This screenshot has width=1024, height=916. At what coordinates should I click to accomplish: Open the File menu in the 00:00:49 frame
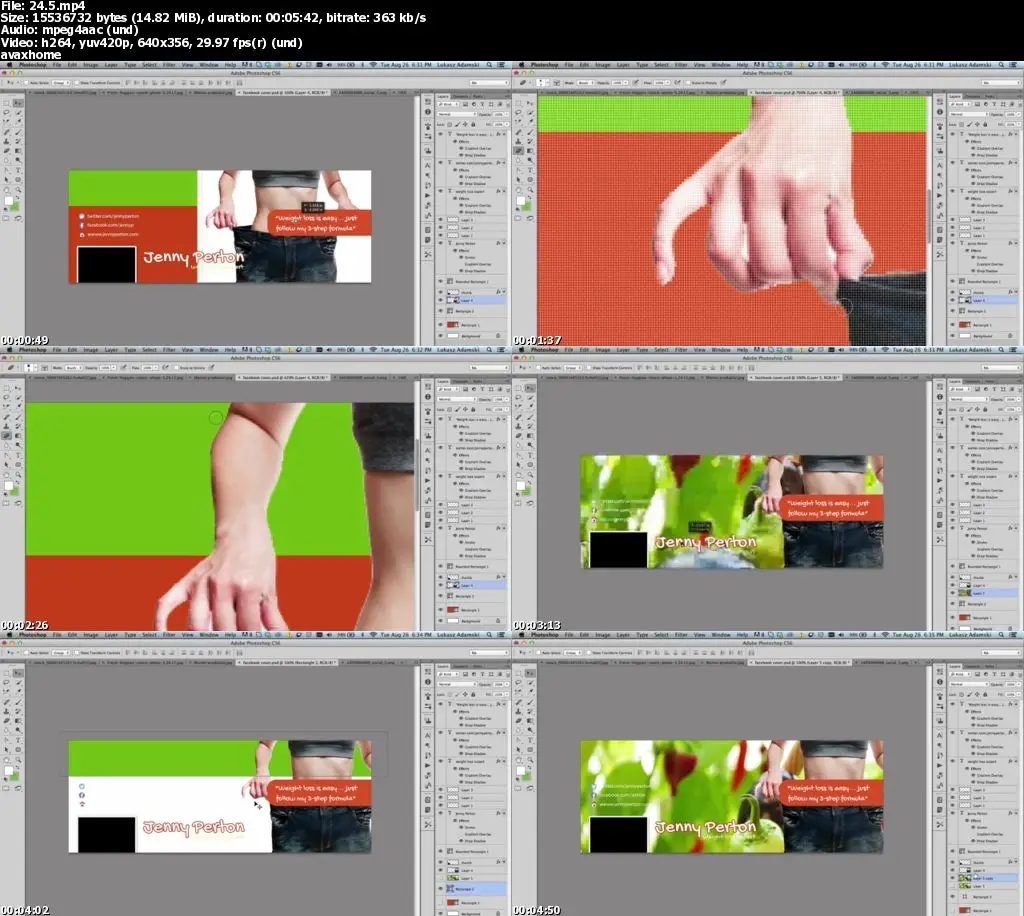(57, 65)
